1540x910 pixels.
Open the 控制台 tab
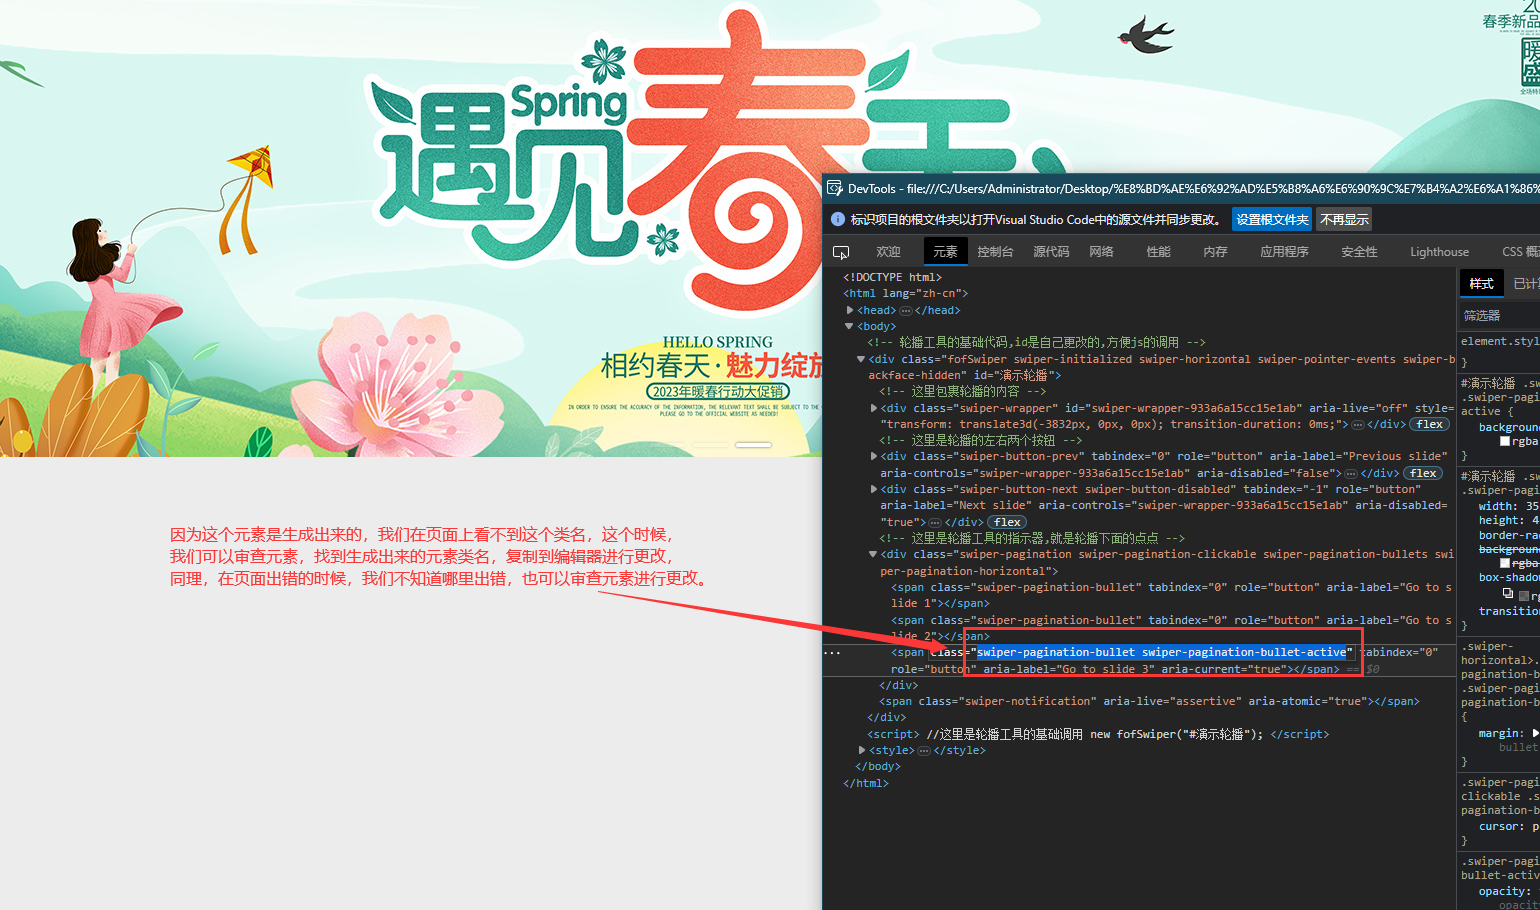[x=995, y=252]
